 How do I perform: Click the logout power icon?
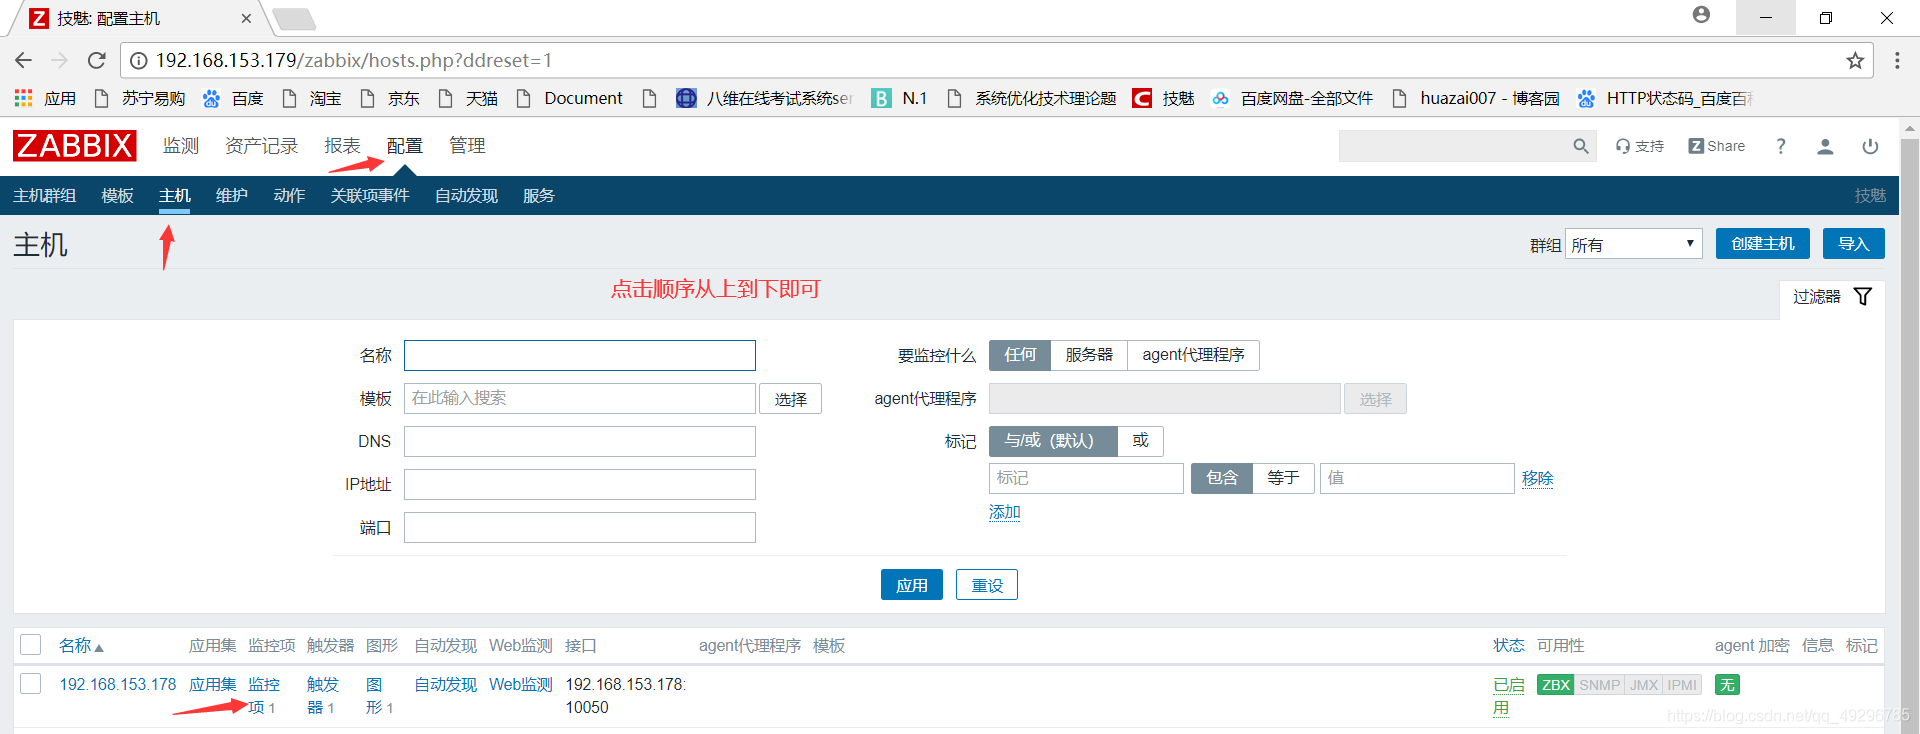[1870, 146]
